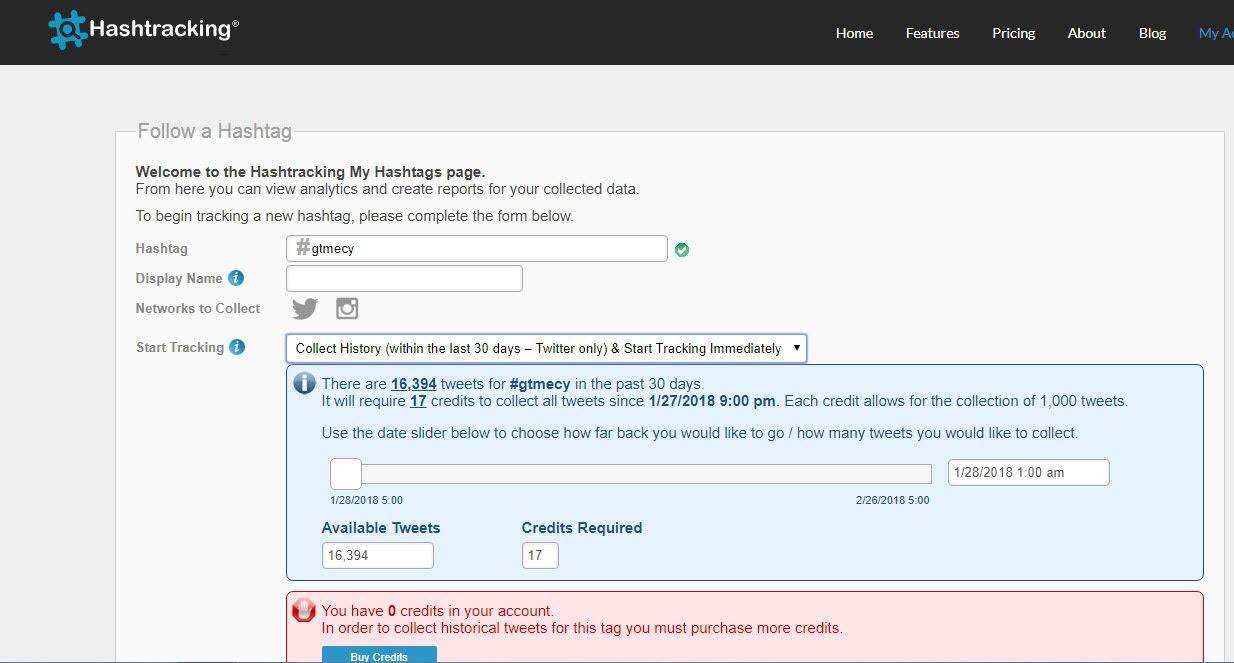This screenshot has width=1234, height=663.
Task: Focus the Hashtag input field
Action: coord(485,248)
